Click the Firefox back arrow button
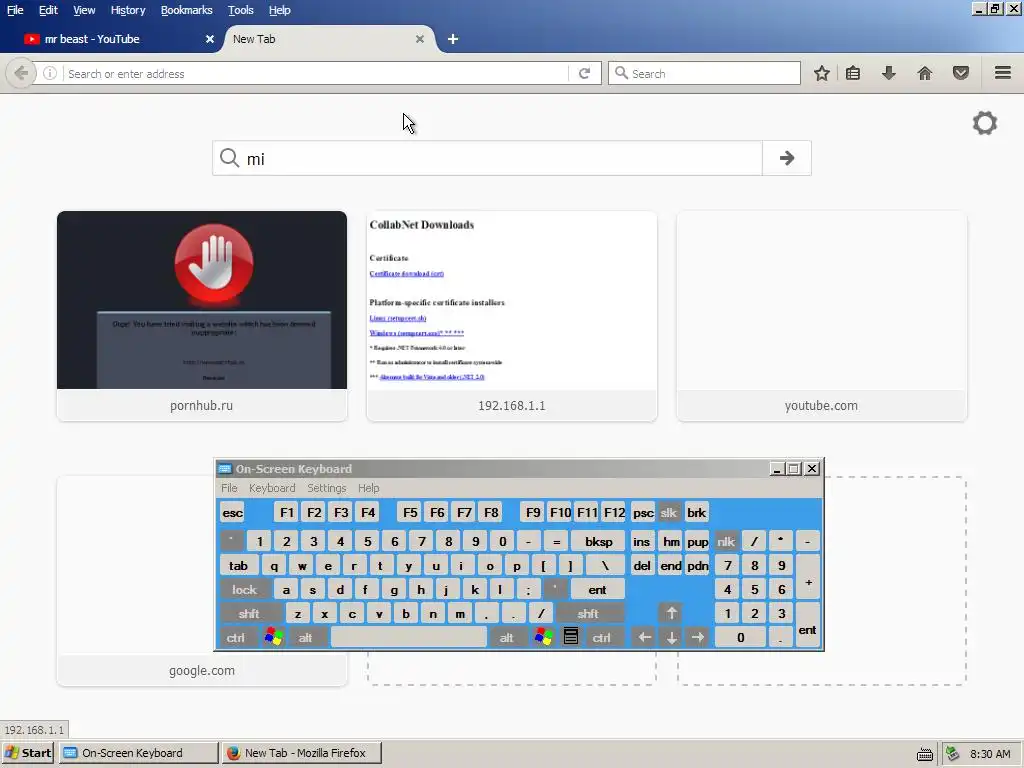The width and height of the screenshot is (1024, 768). coord(21,73)
